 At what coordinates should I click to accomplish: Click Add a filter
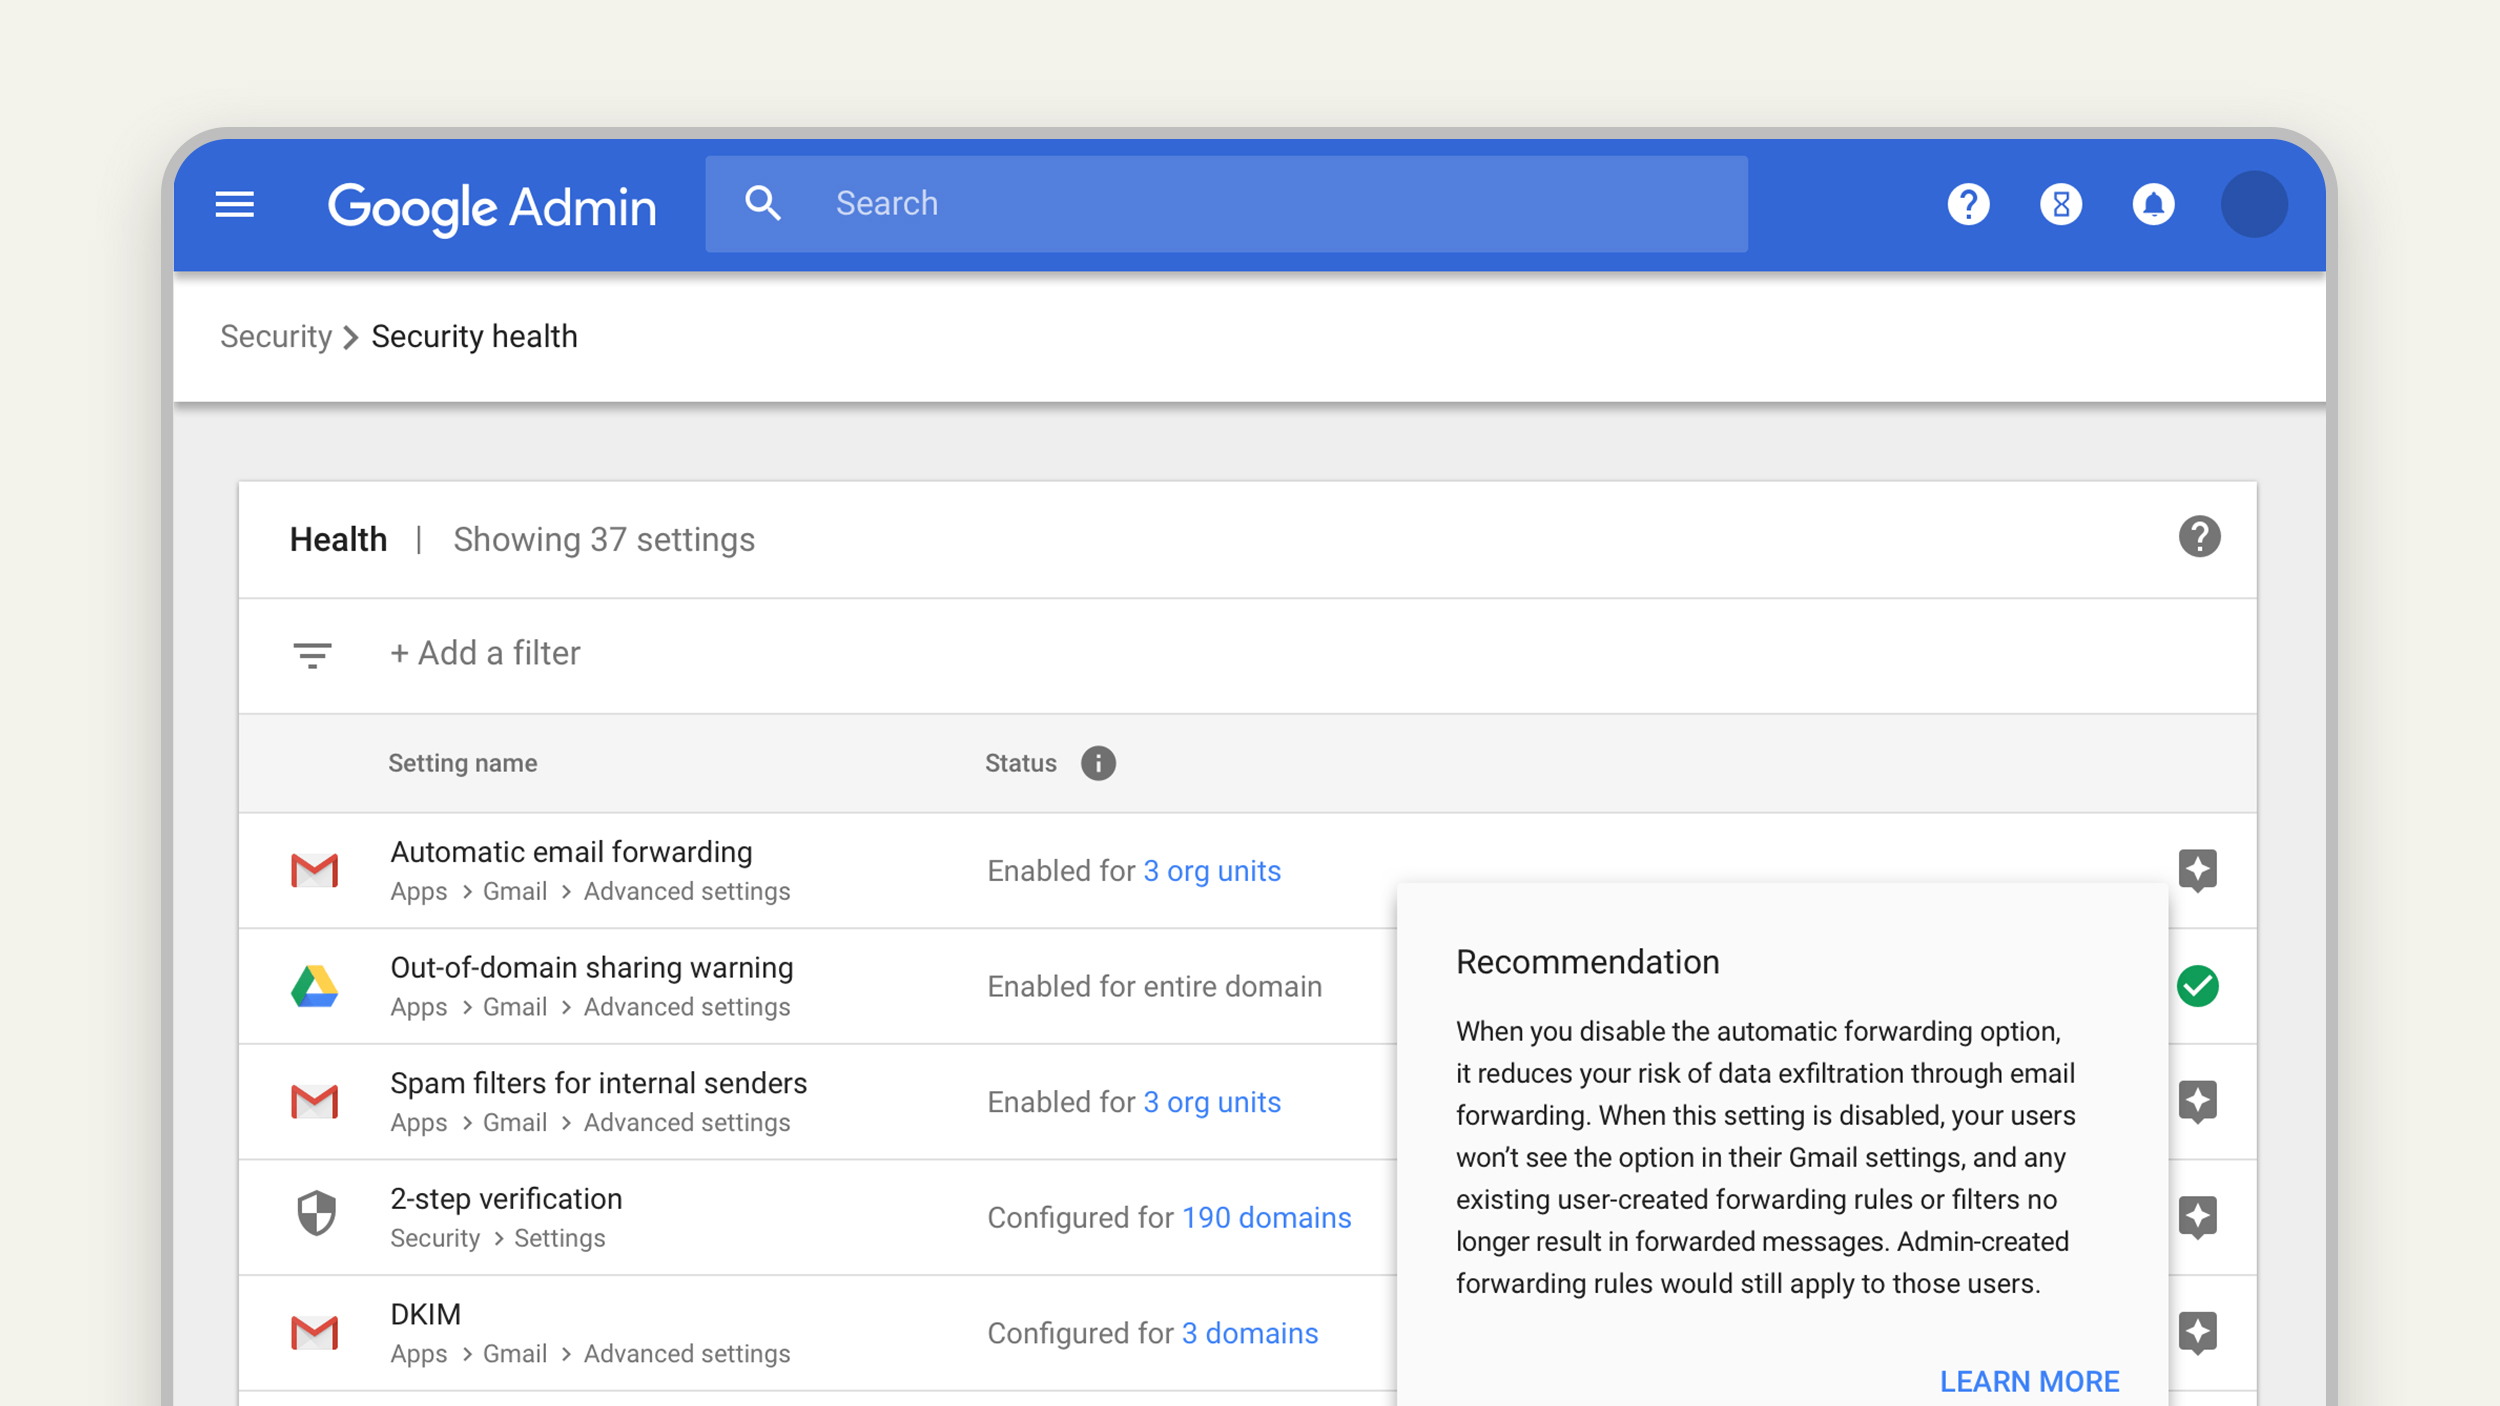click(x=485, y=653)
